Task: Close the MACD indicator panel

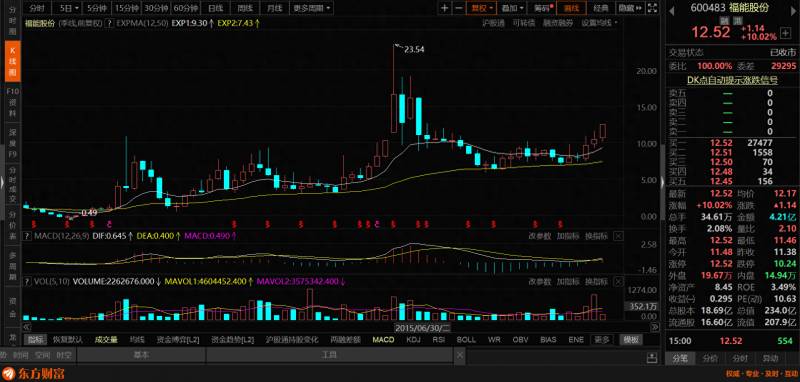Action: [x=618, y=236]
